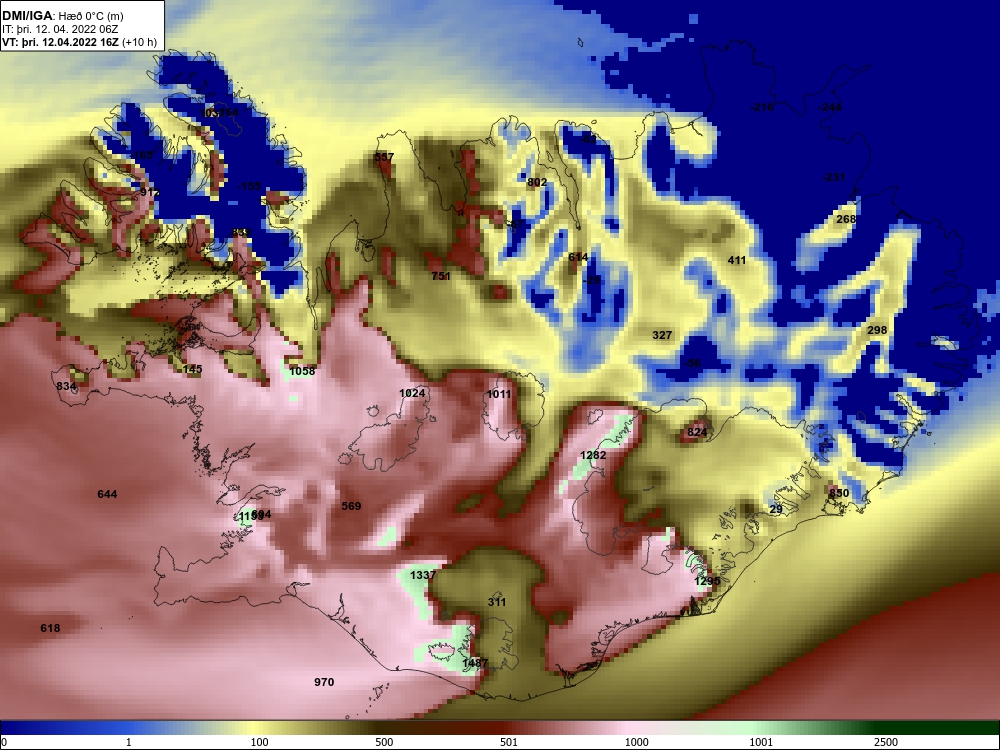Click the 614 map value
Image resolution: width=1000 pixels, height=750 pixels.
pos(578,257)
